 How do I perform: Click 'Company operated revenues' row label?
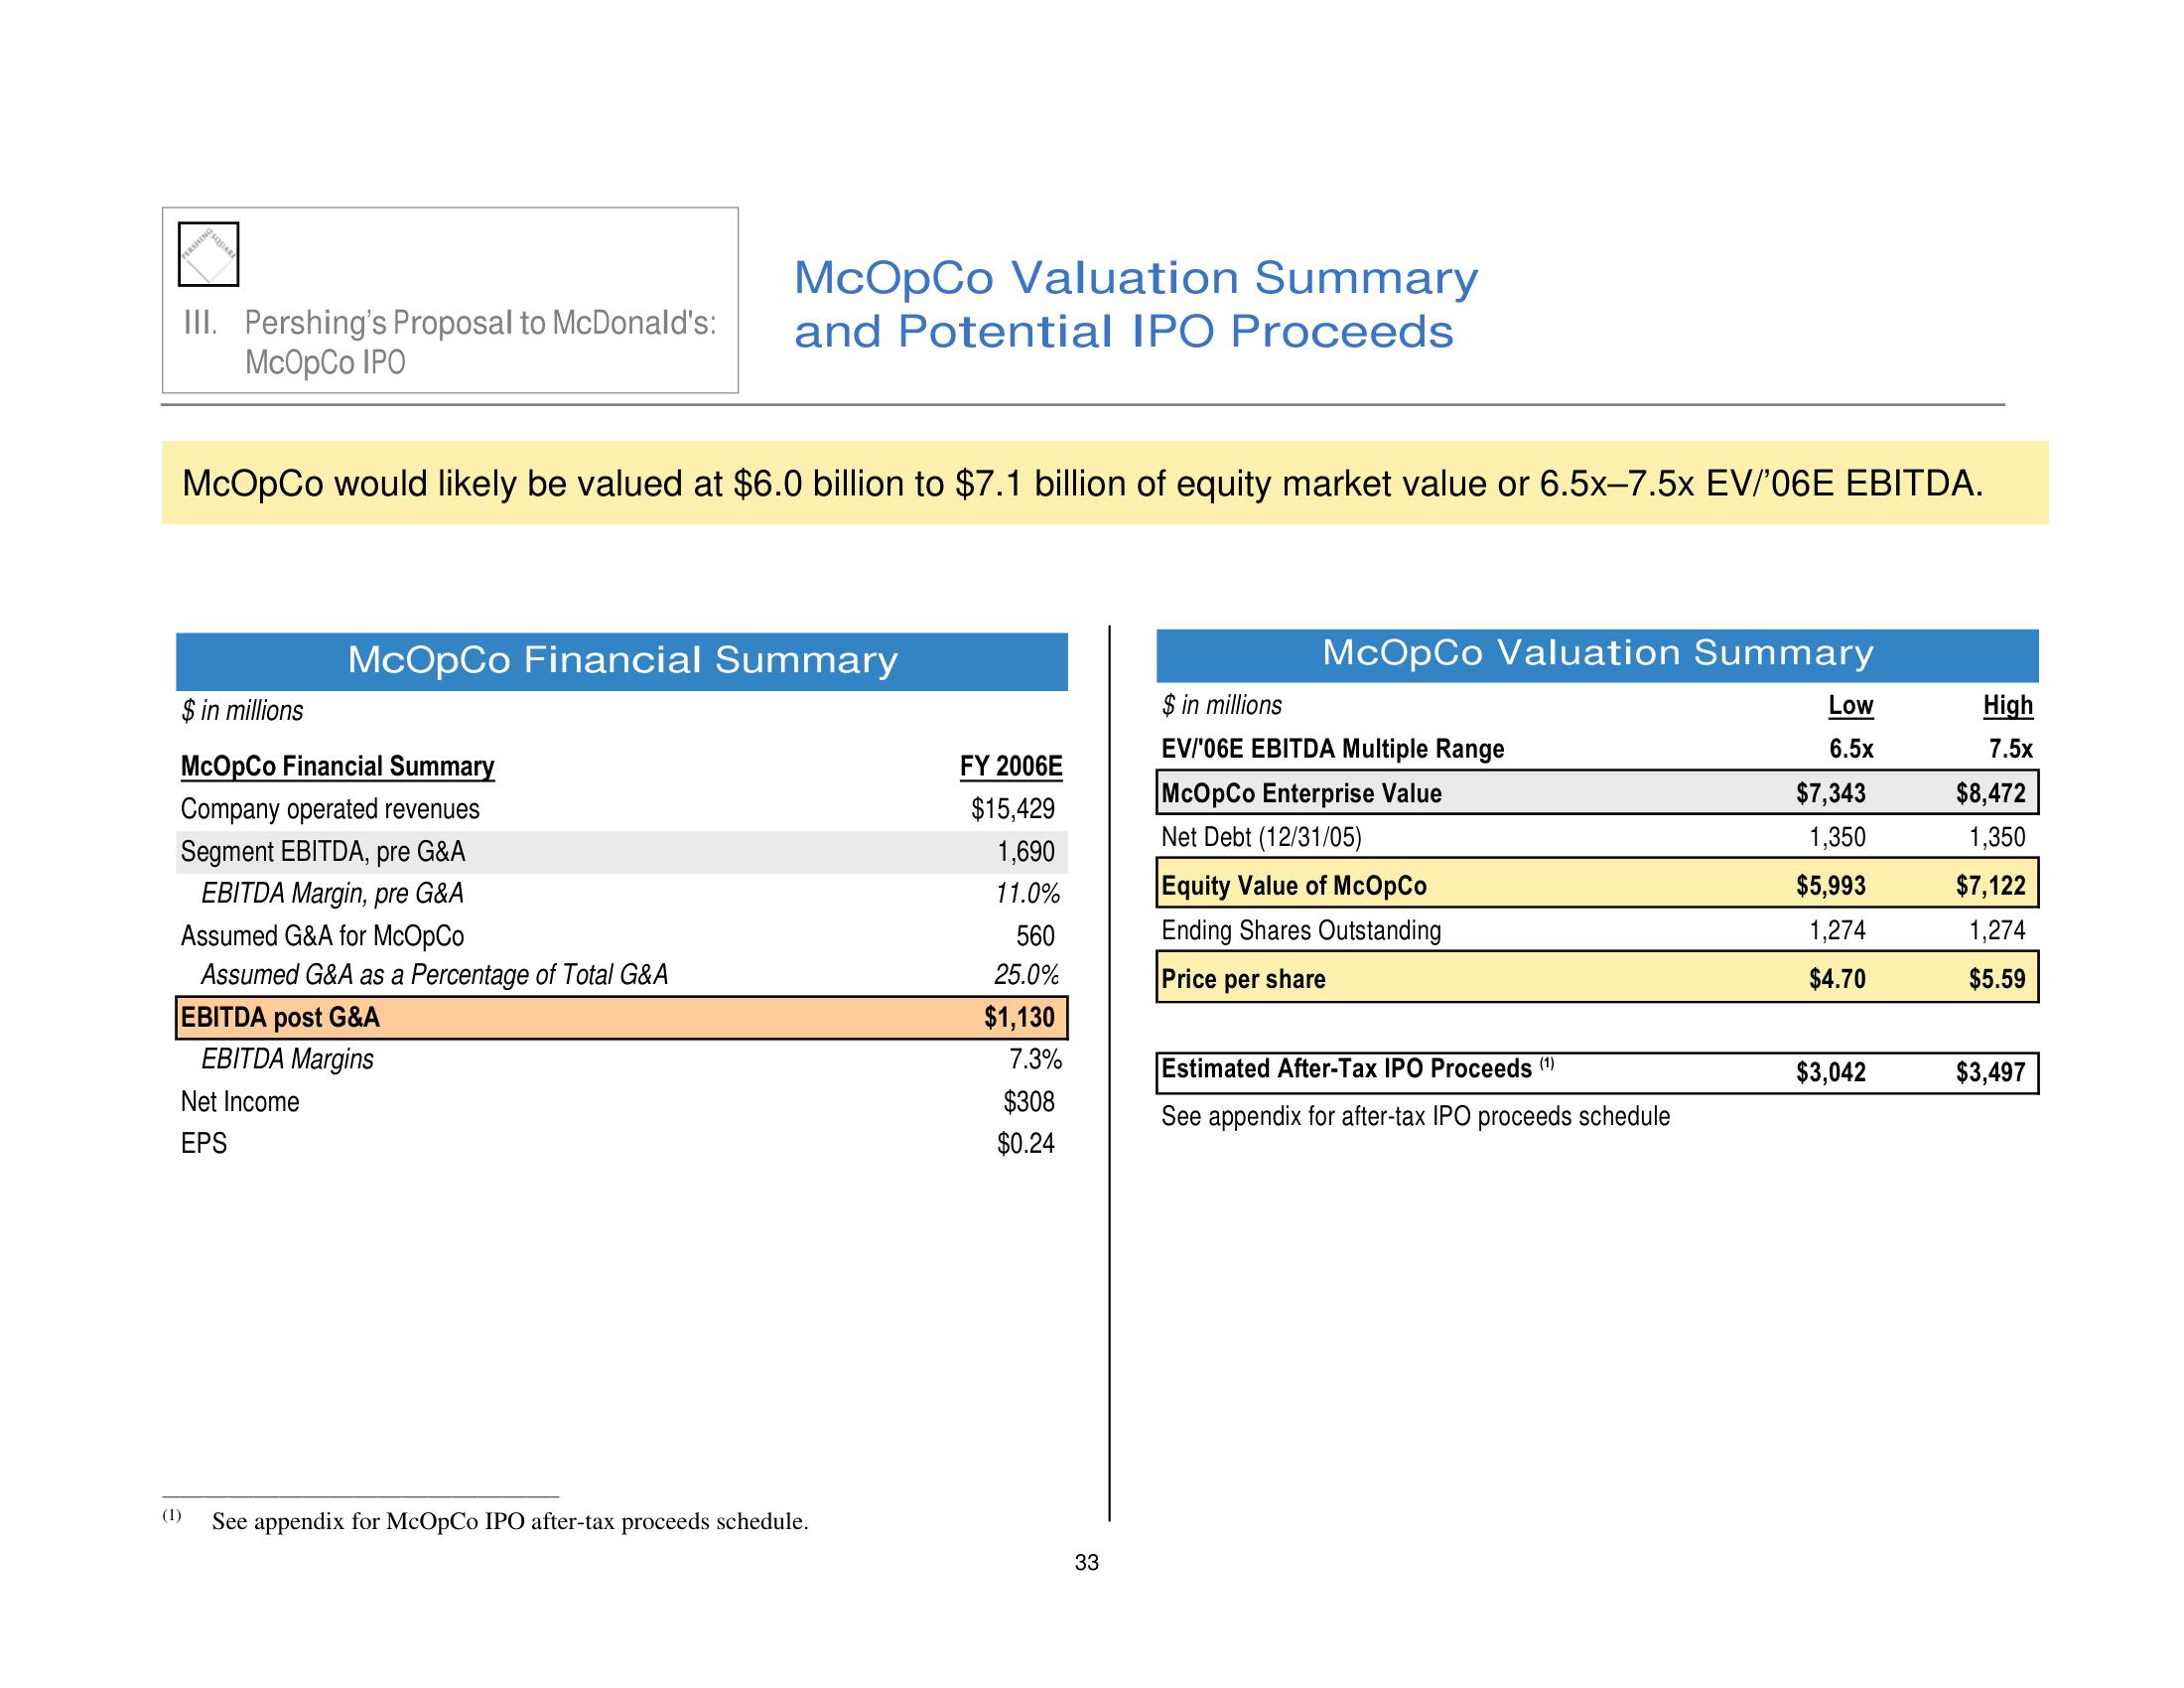[x=330, y=809]
